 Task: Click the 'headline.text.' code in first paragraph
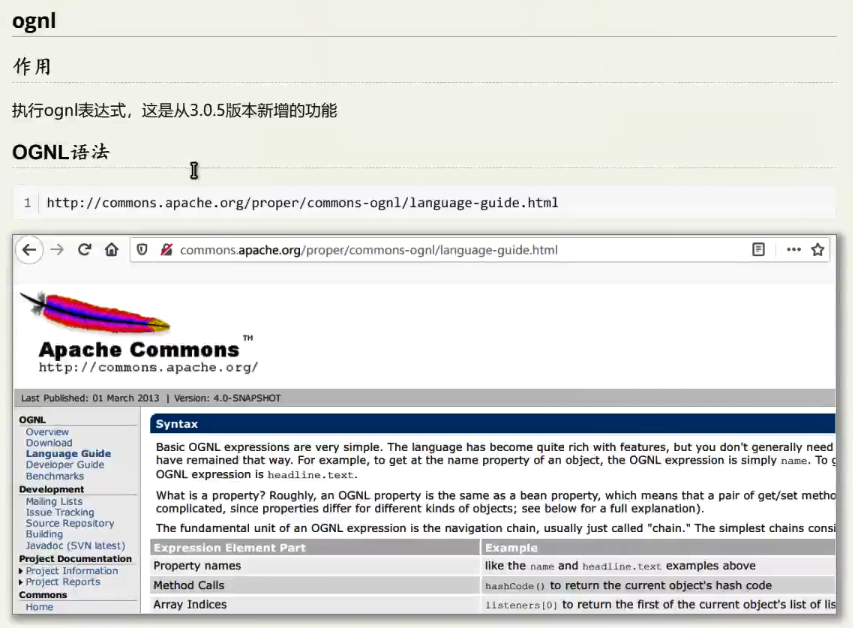point(312,475)
